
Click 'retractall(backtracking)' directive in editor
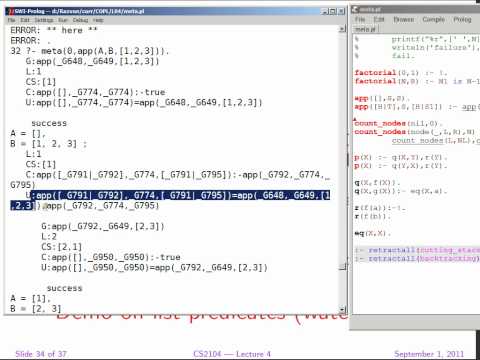point(417,259)
